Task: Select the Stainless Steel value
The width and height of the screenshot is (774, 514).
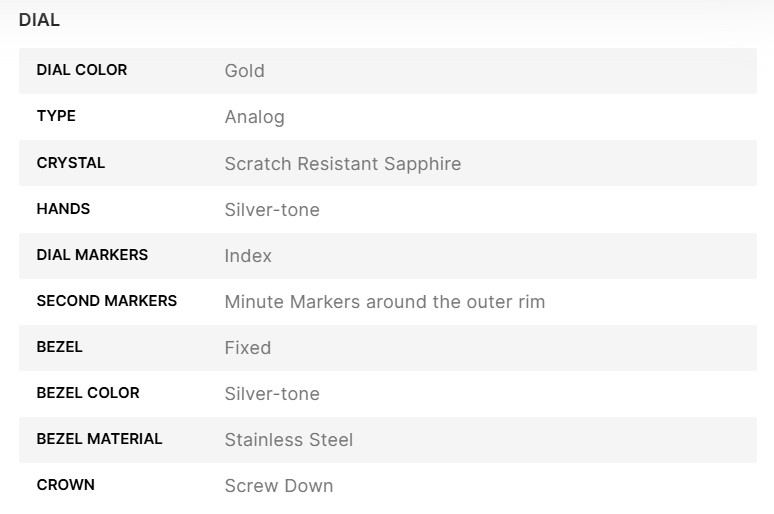Action: pos(288,439)
